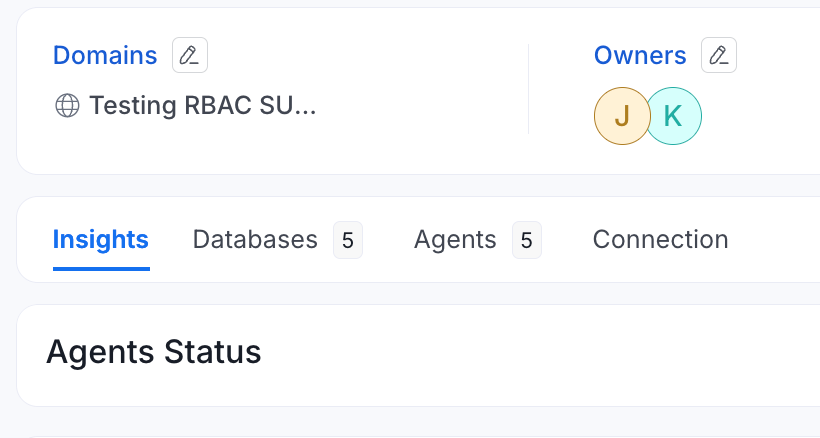The image size is (820, 438).
Task: Click the pencil icon next to Owners
Action: click(x=719, y=55)
